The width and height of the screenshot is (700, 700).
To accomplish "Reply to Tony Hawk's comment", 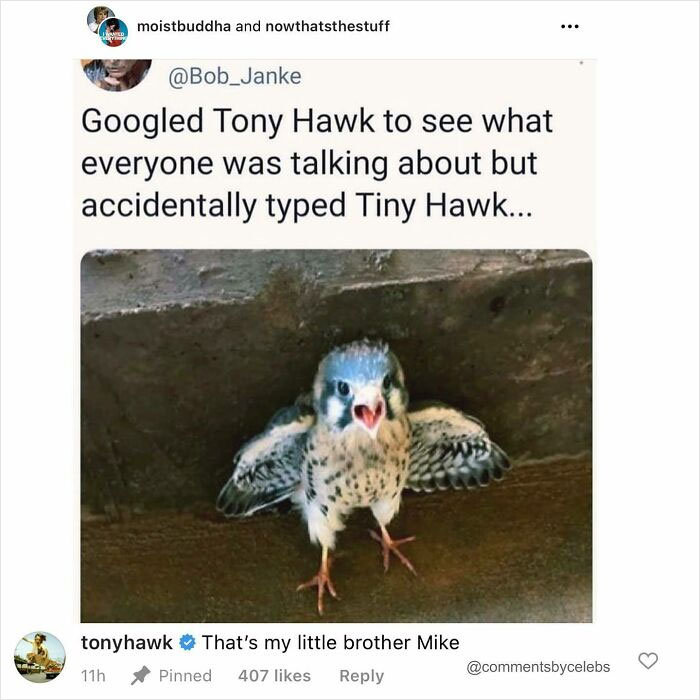I will click(x=361, y=676).
